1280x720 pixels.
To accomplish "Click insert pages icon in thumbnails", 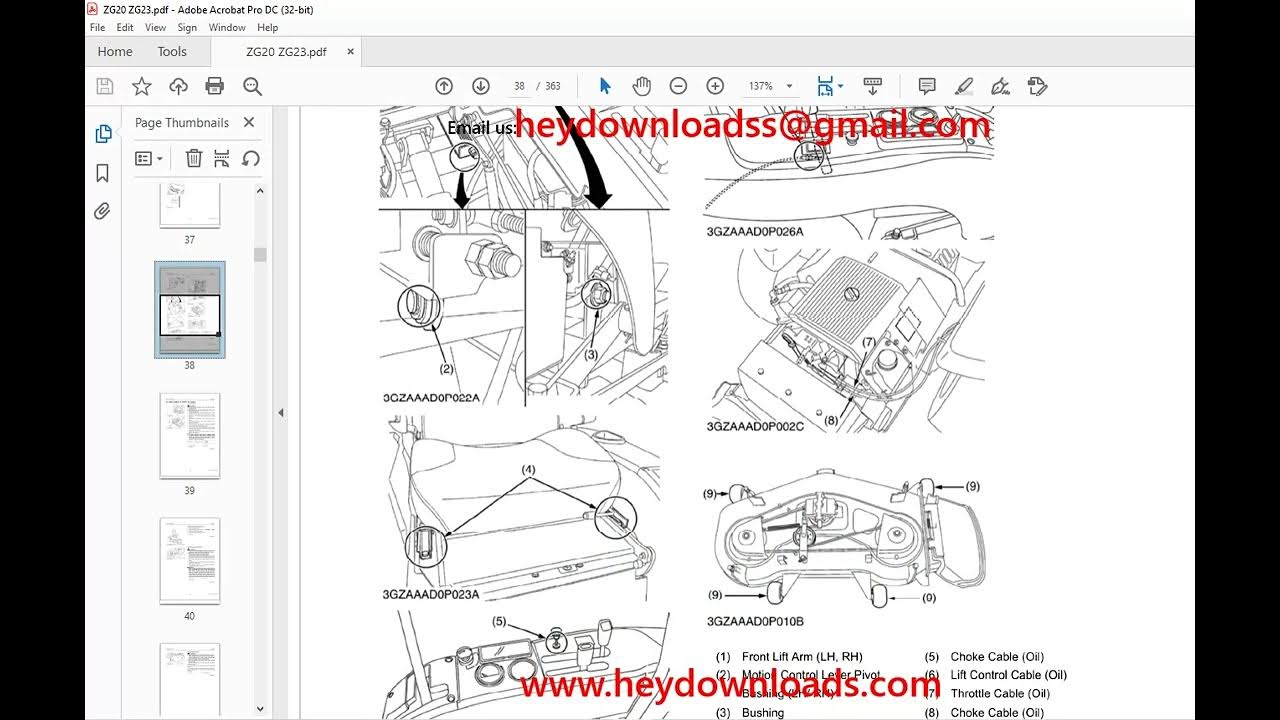I will tap(222, 158).
